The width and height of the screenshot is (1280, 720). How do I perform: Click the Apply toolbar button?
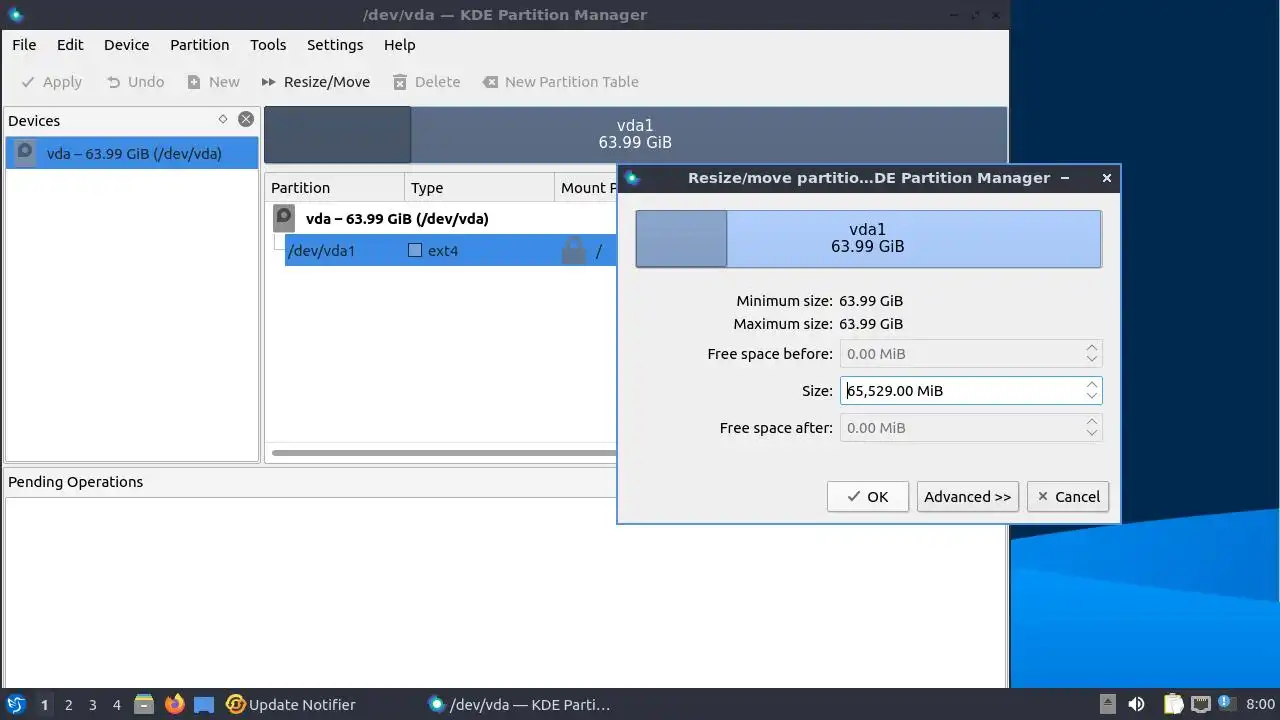click(51, 82)
